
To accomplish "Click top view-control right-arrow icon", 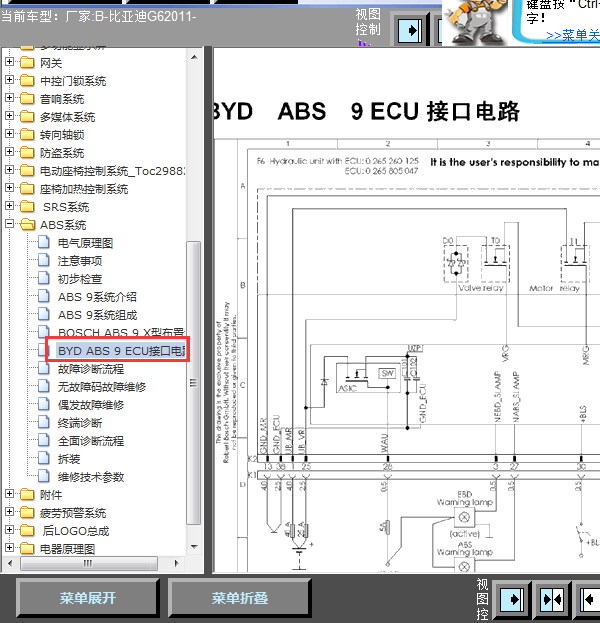I will (x=410, y=30).
